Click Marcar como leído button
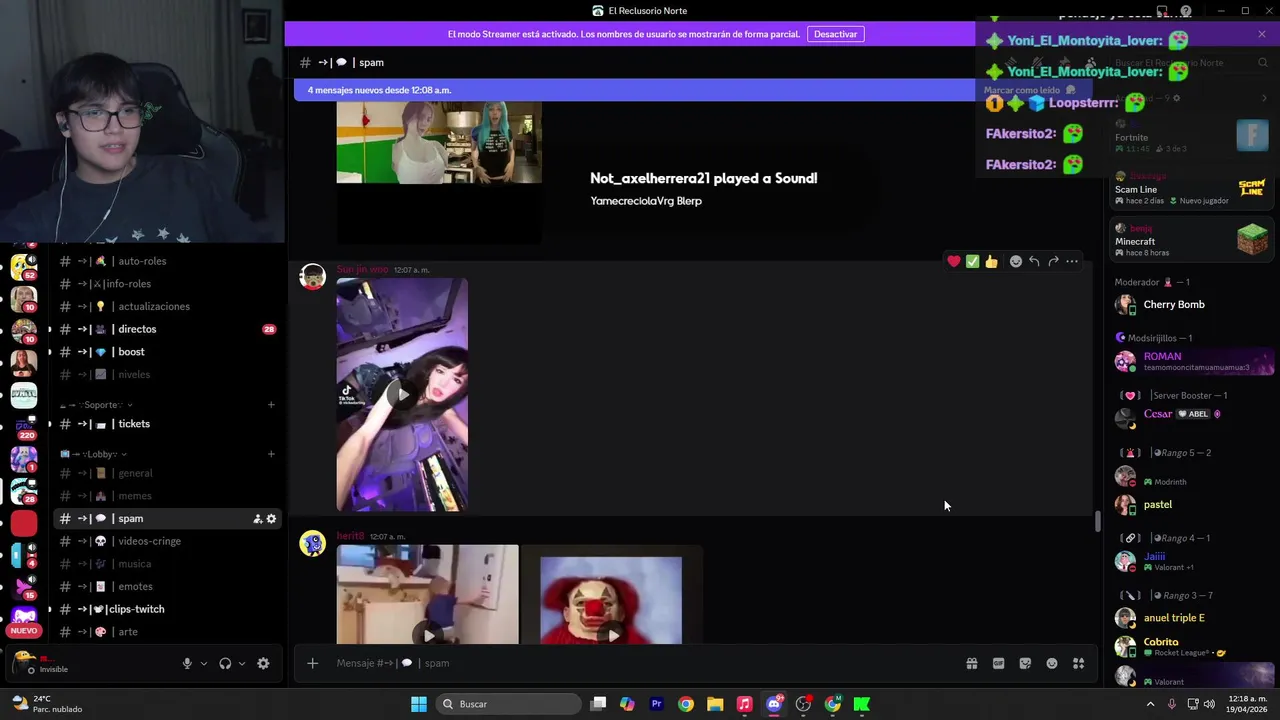Screen dimensions: 1280x720 click(x=1029, y=90)
